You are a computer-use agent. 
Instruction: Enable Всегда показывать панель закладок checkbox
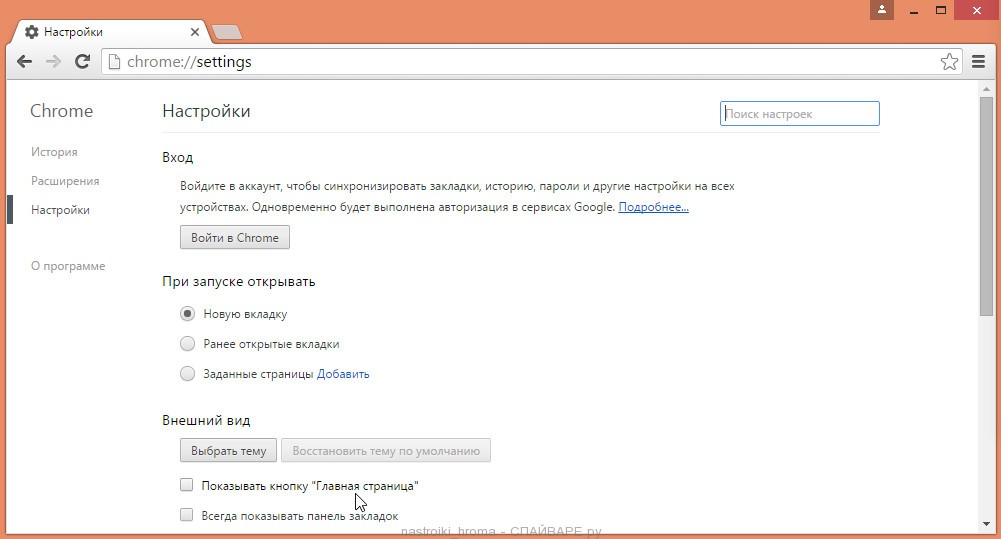[x=186, y=515]
